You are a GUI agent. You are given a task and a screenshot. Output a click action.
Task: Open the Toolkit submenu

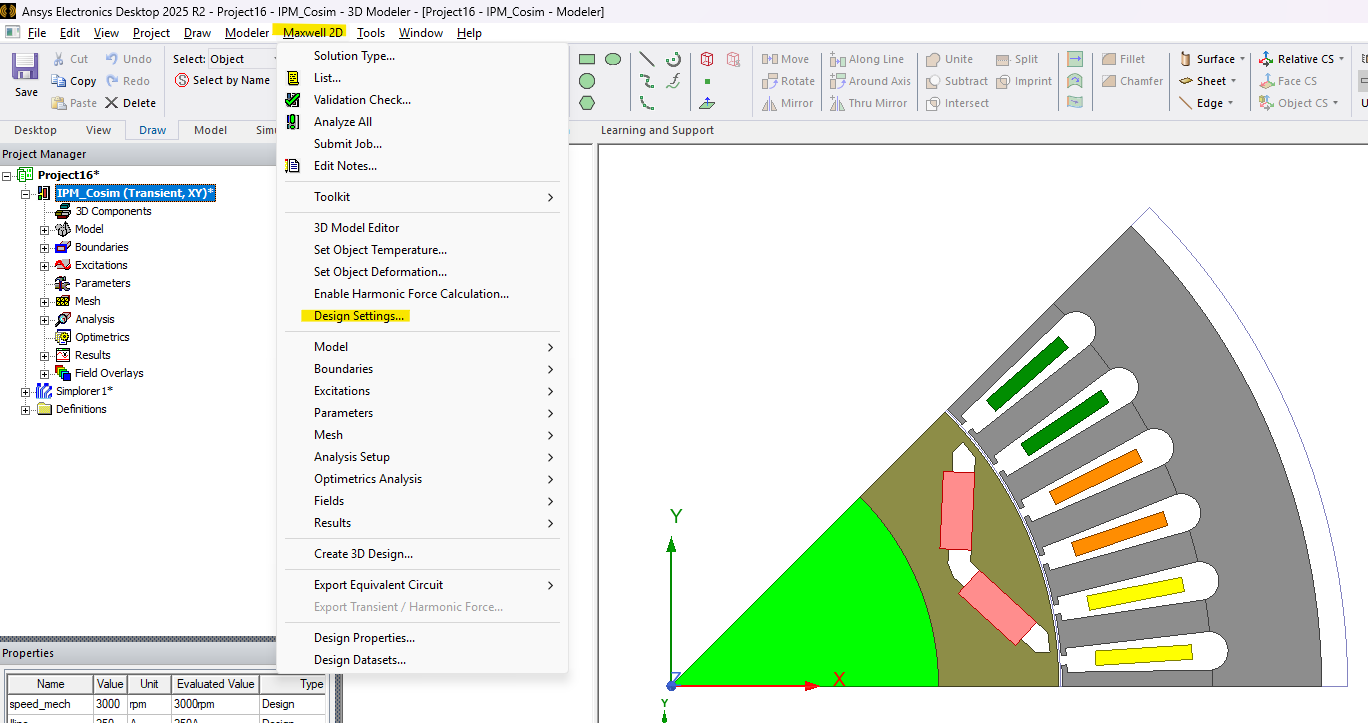coord(422,197)
